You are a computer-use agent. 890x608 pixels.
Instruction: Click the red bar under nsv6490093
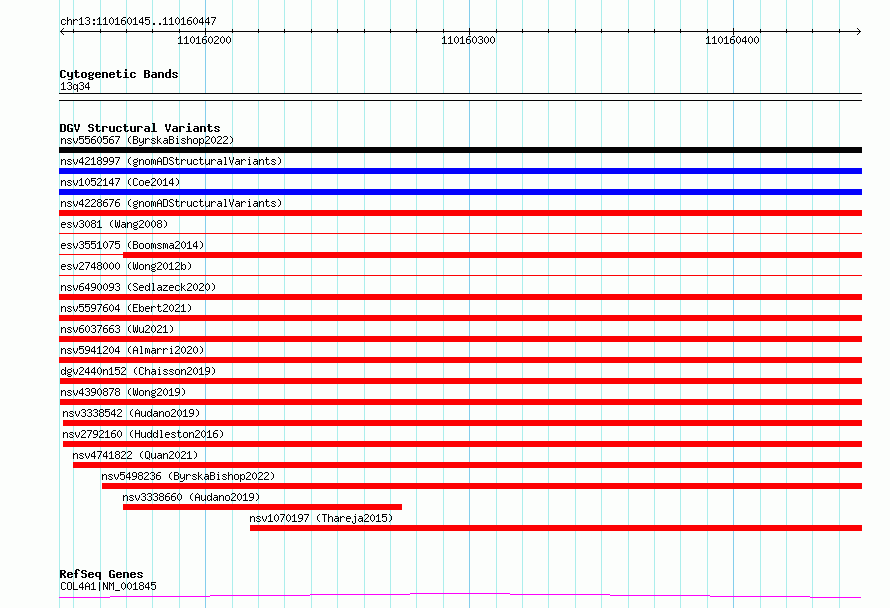point(460,297)
